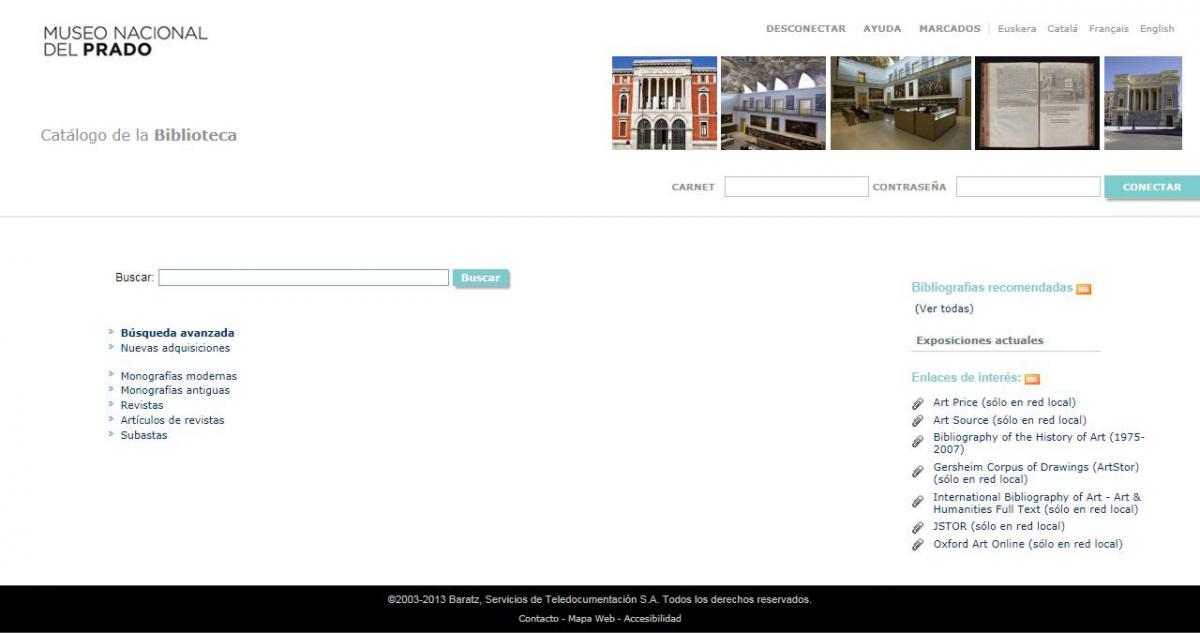Click the Prado facade thumbnail image
The image size is (1200, 633).
point(664,102)
